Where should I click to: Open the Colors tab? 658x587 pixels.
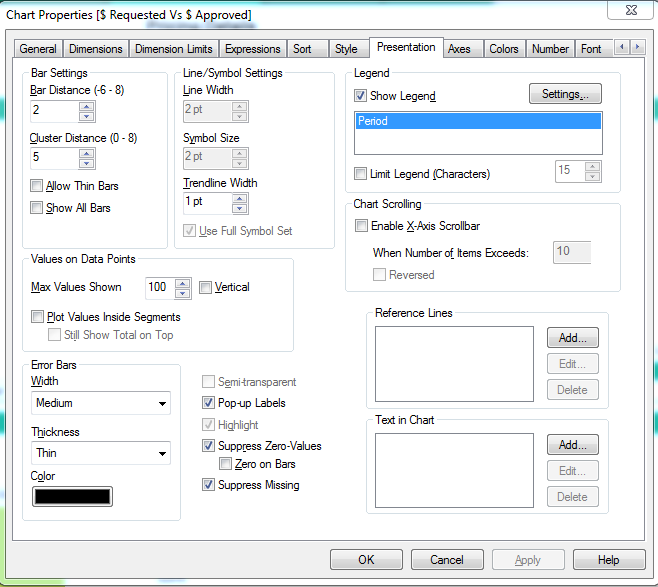(504, 49)
